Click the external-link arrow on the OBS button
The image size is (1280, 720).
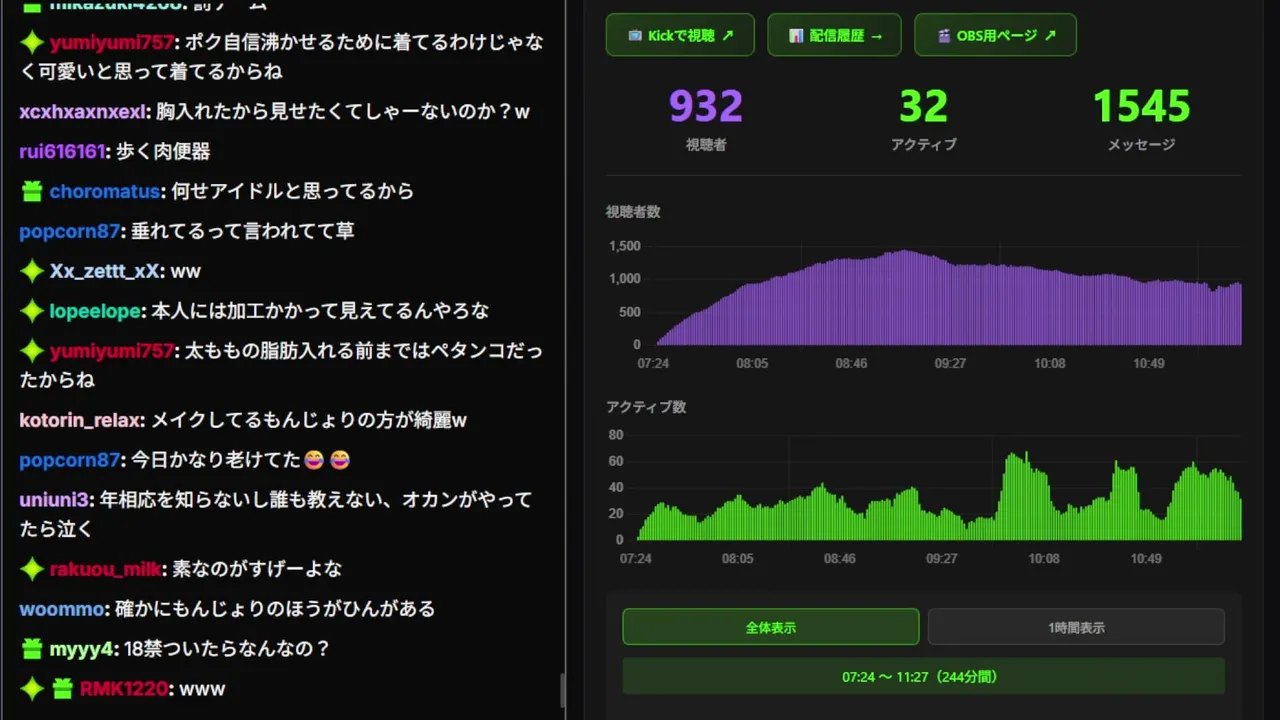click(x=1050, y=36)
